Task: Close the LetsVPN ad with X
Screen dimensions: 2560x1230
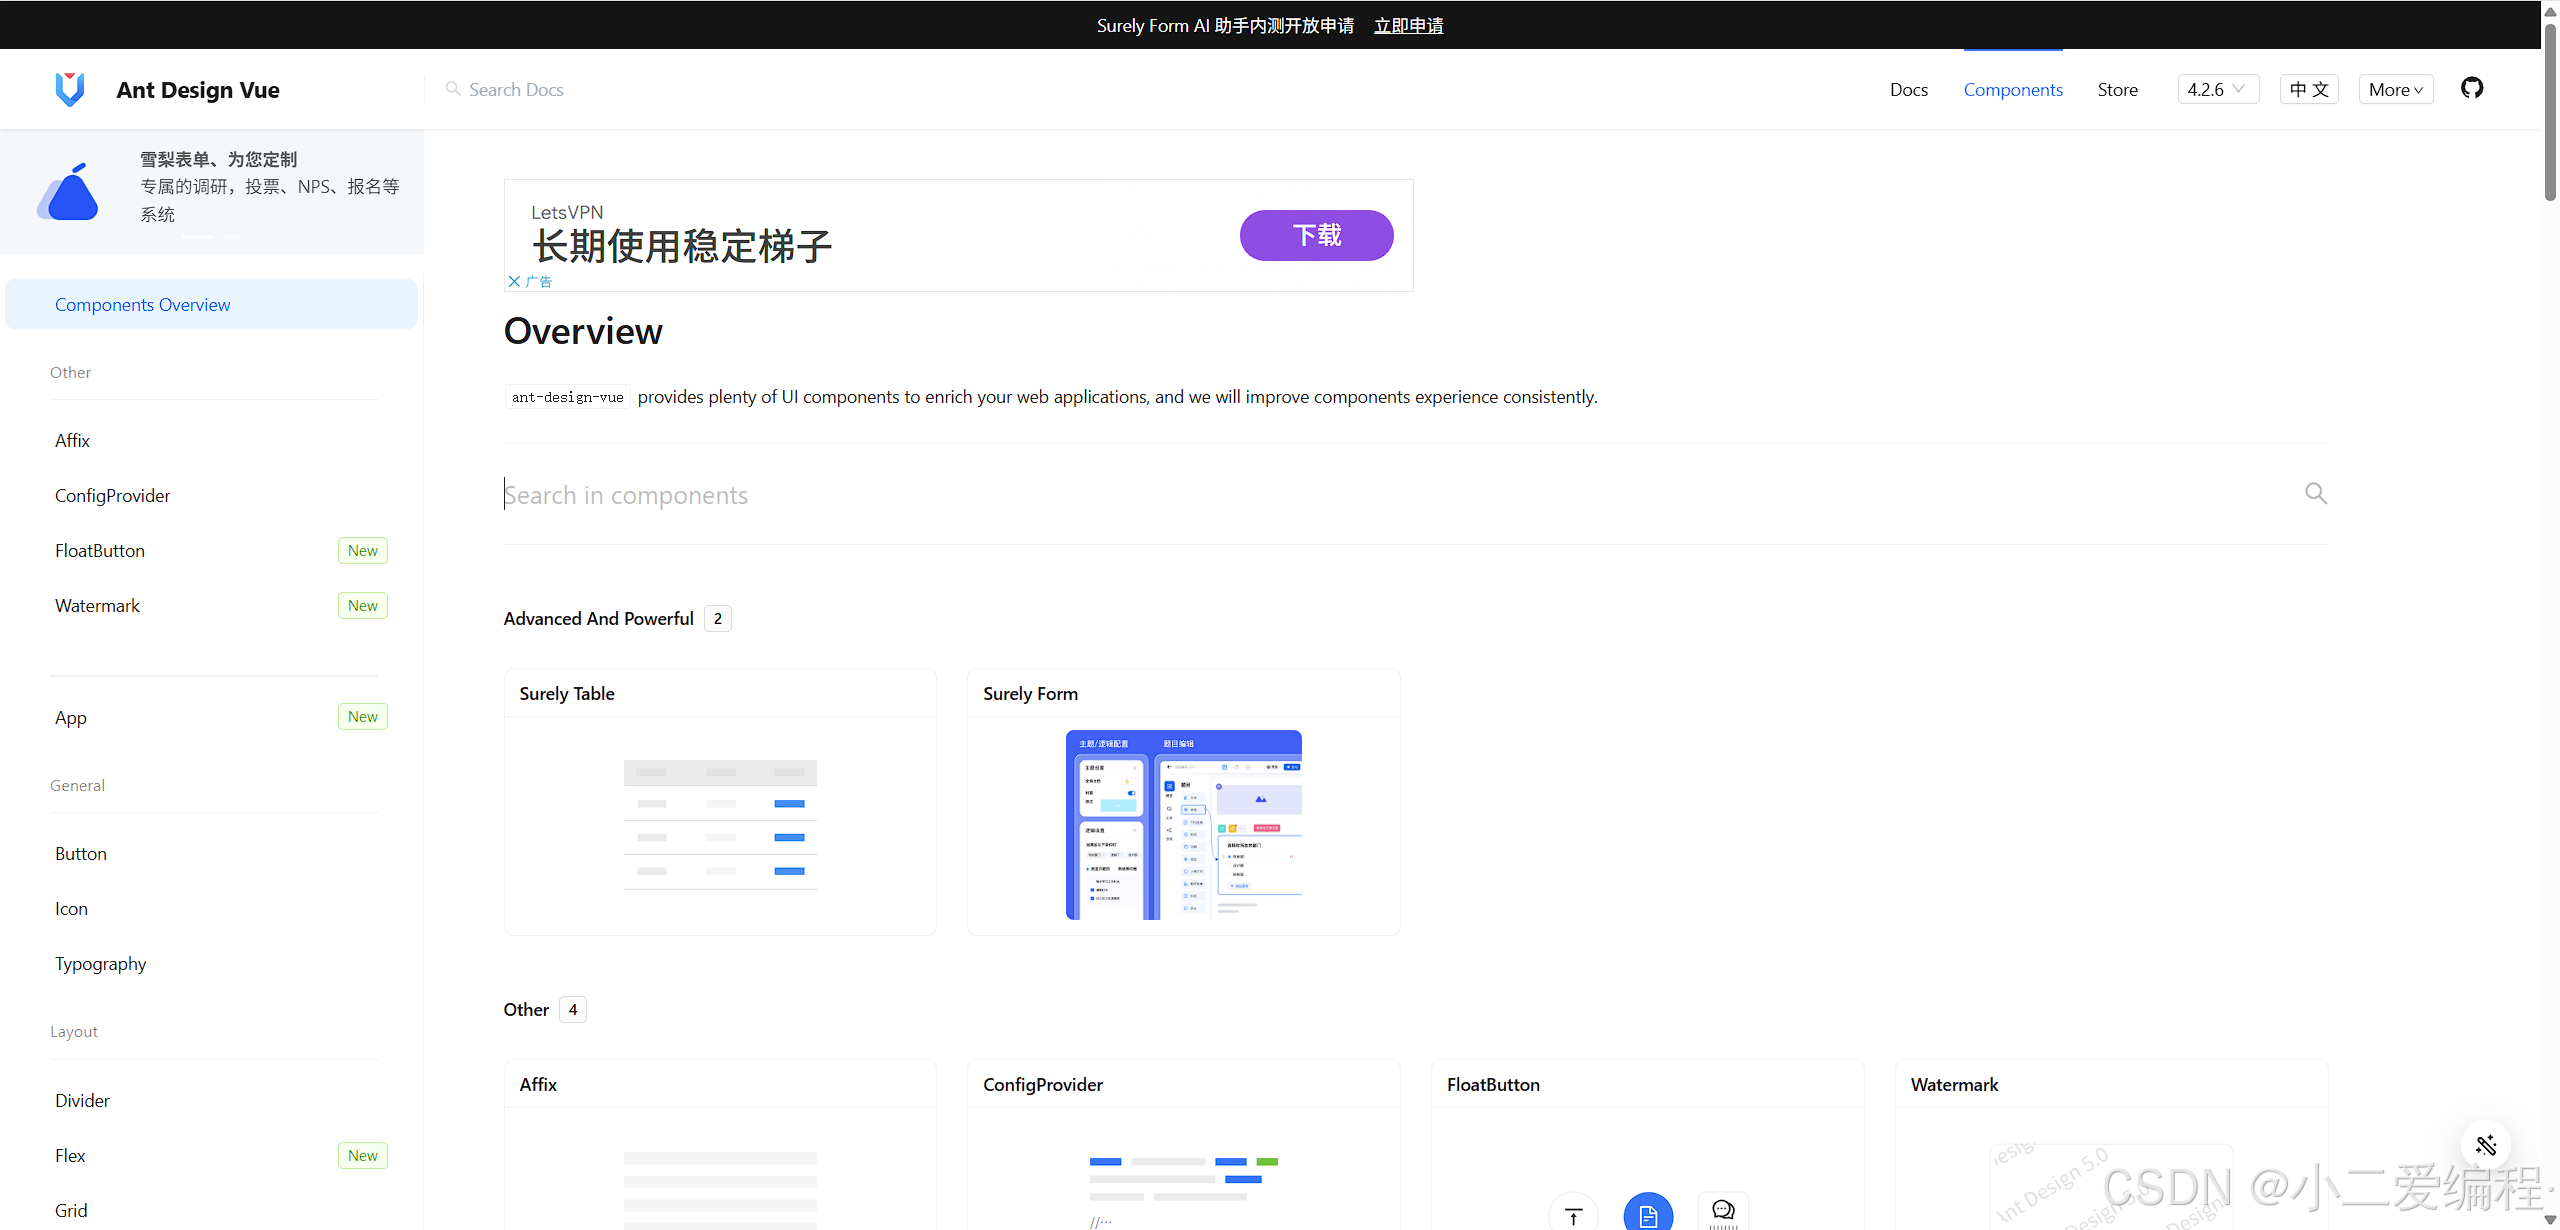Action: pos(514,282)
